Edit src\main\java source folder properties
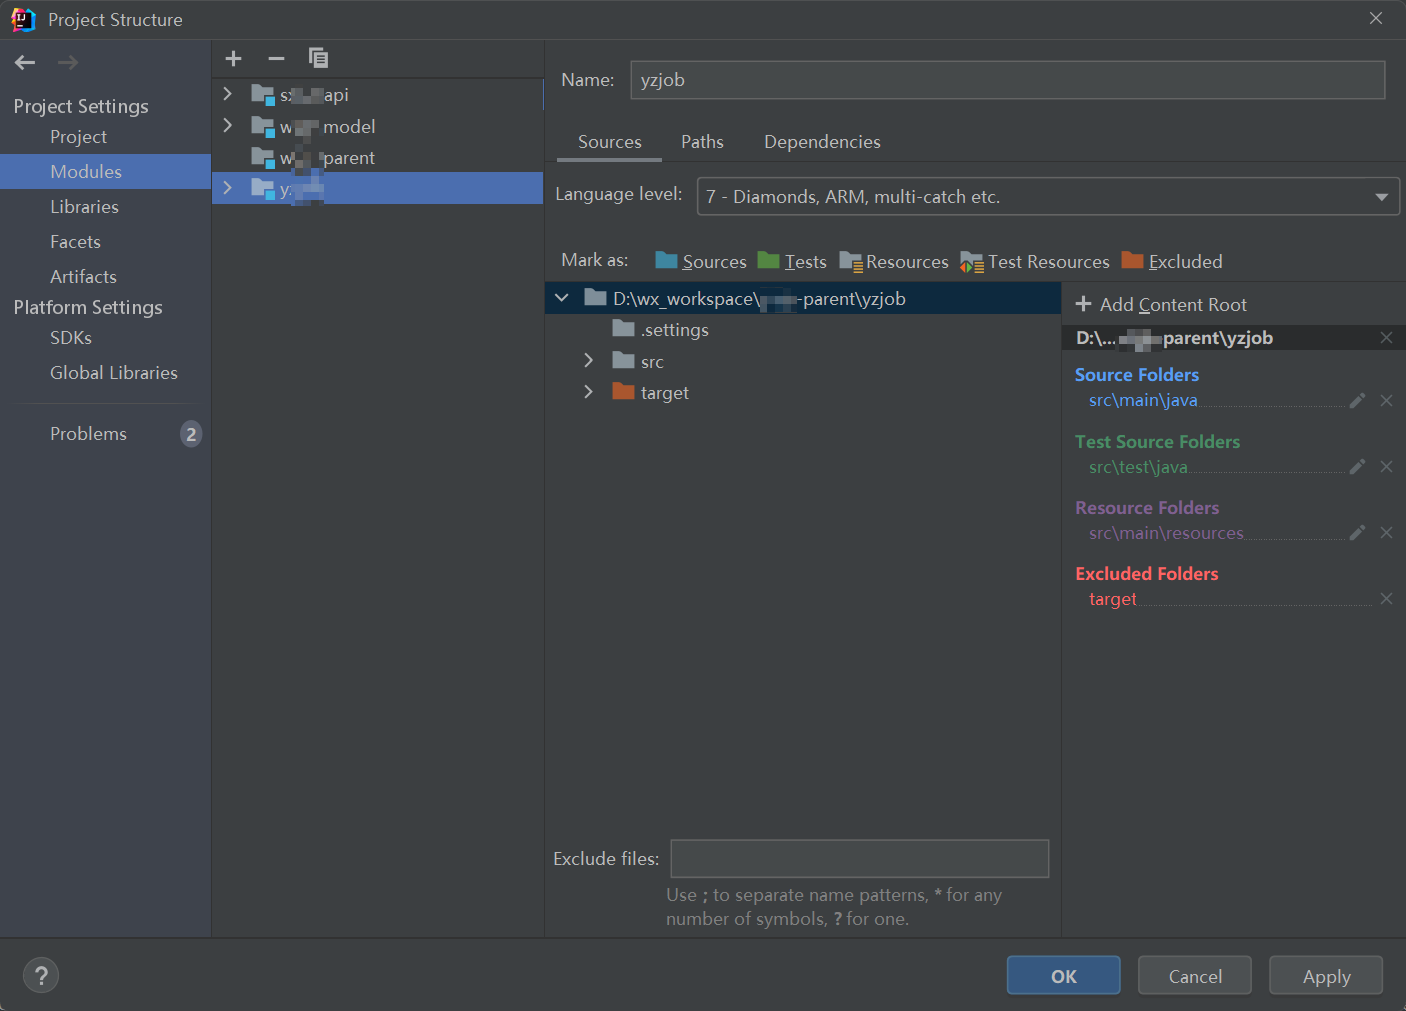The image size is (1406, 1011). pyautogui.click(x=1357, y=400)
